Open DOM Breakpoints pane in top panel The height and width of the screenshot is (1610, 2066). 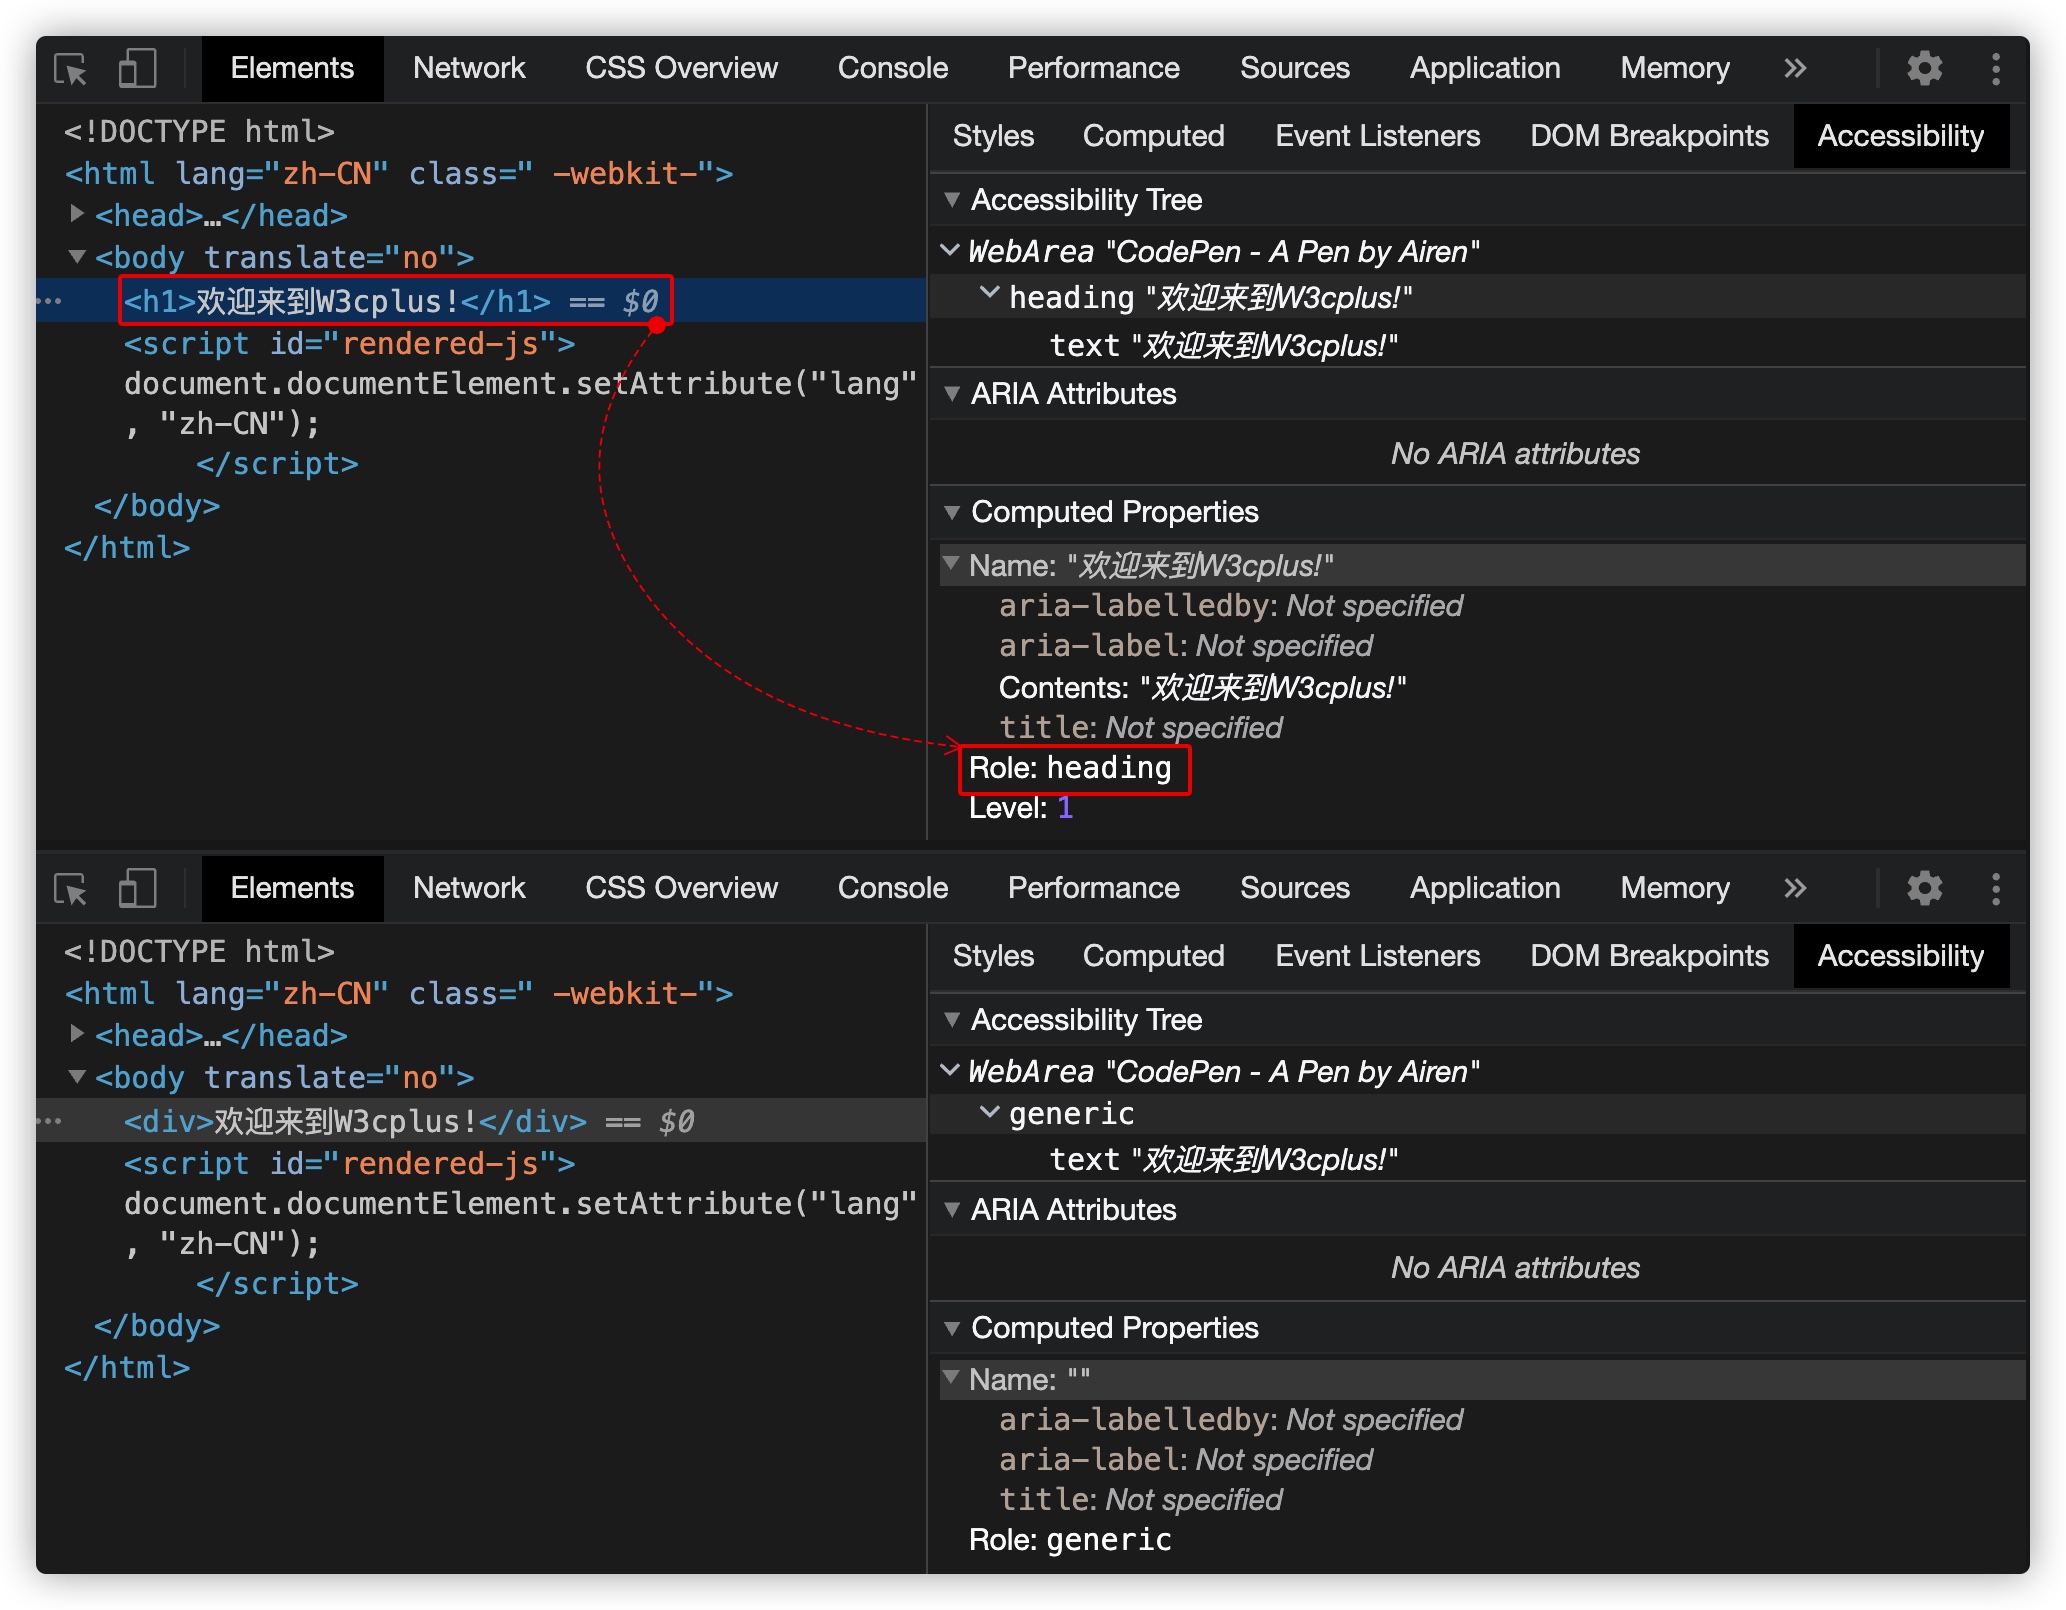click(1649, 137)
